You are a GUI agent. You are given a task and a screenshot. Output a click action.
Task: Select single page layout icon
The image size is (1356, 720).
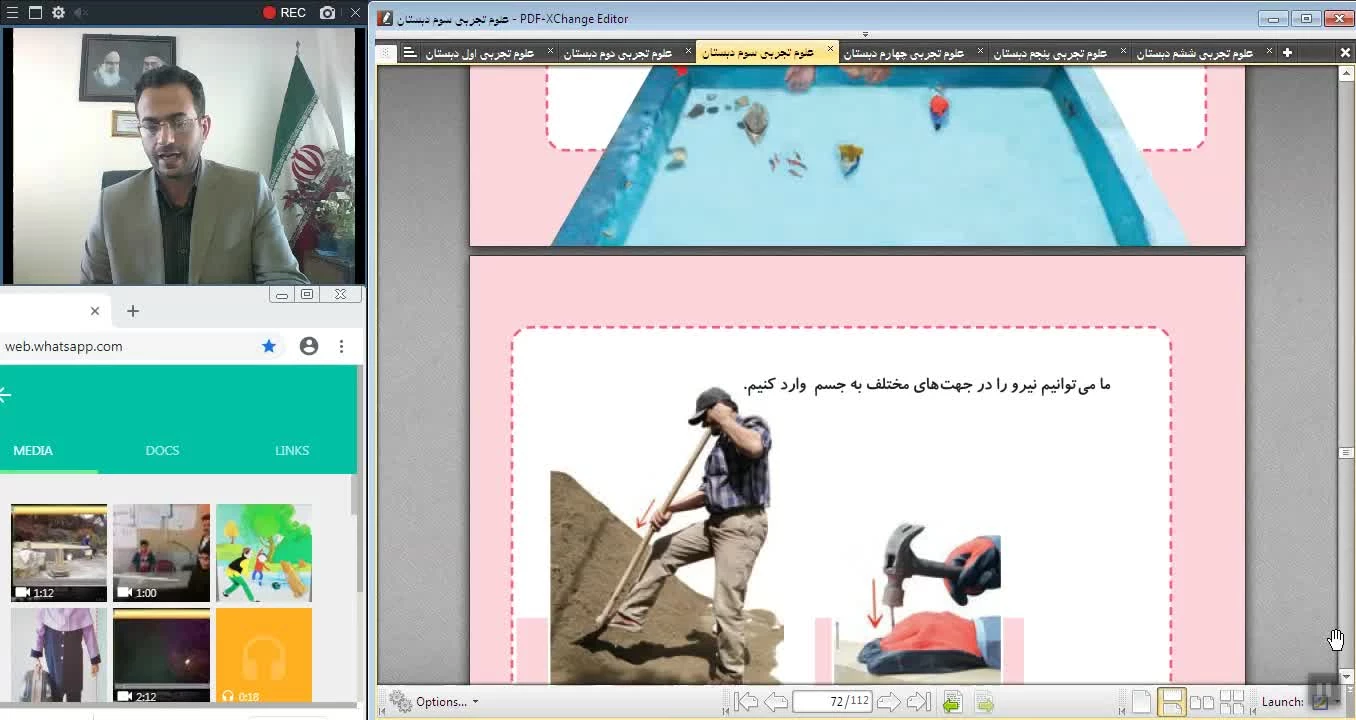click(x=1141, y=702)
